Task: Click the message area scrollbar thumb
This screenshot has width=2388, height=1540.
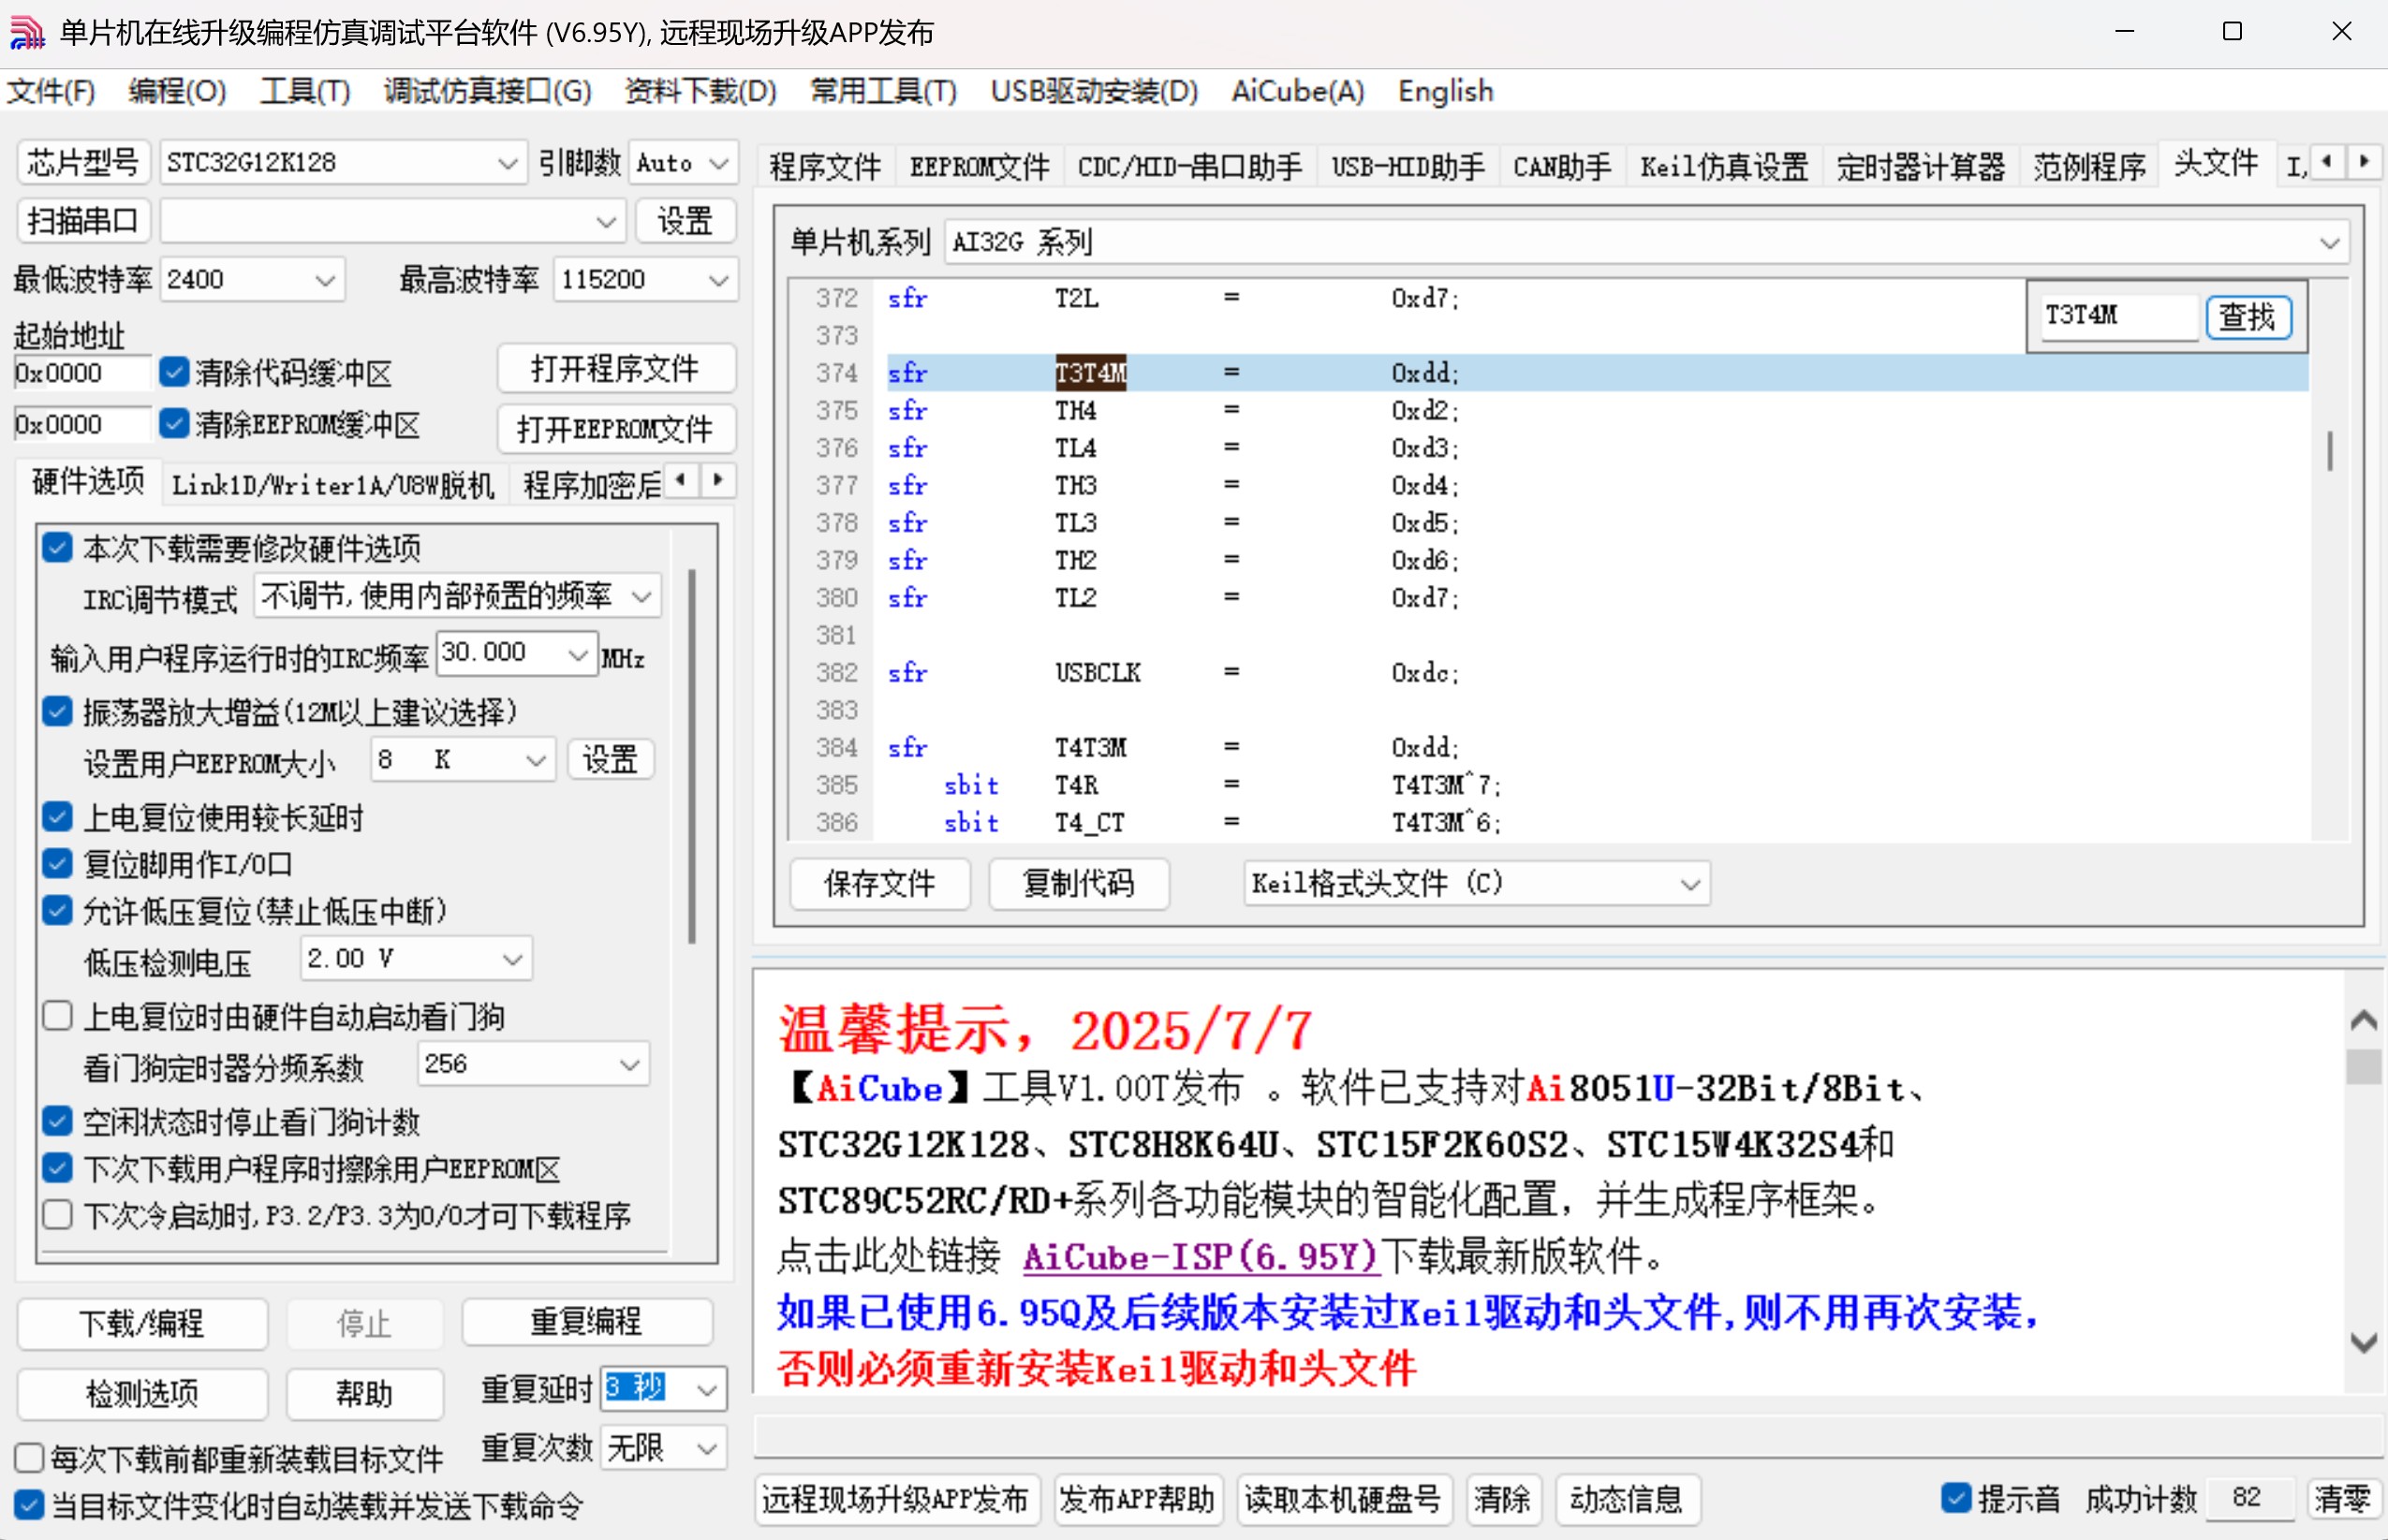Action: [2363, 1066]
